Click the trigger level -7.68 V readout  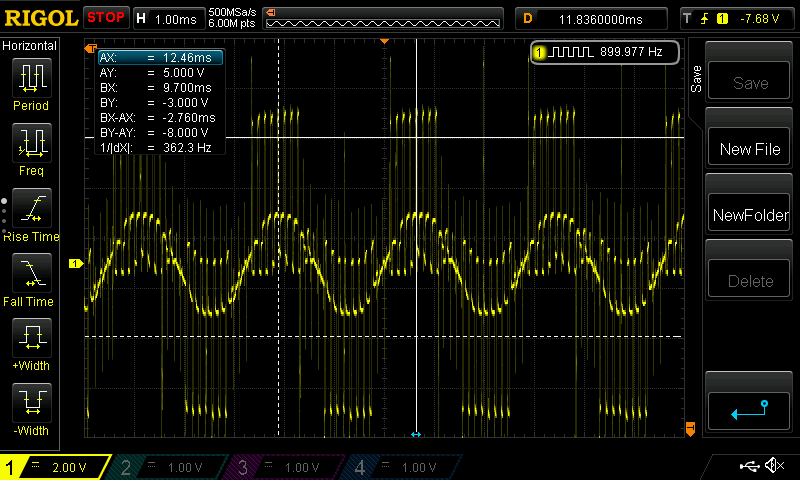pyautogui.click(x=760, y=19)
